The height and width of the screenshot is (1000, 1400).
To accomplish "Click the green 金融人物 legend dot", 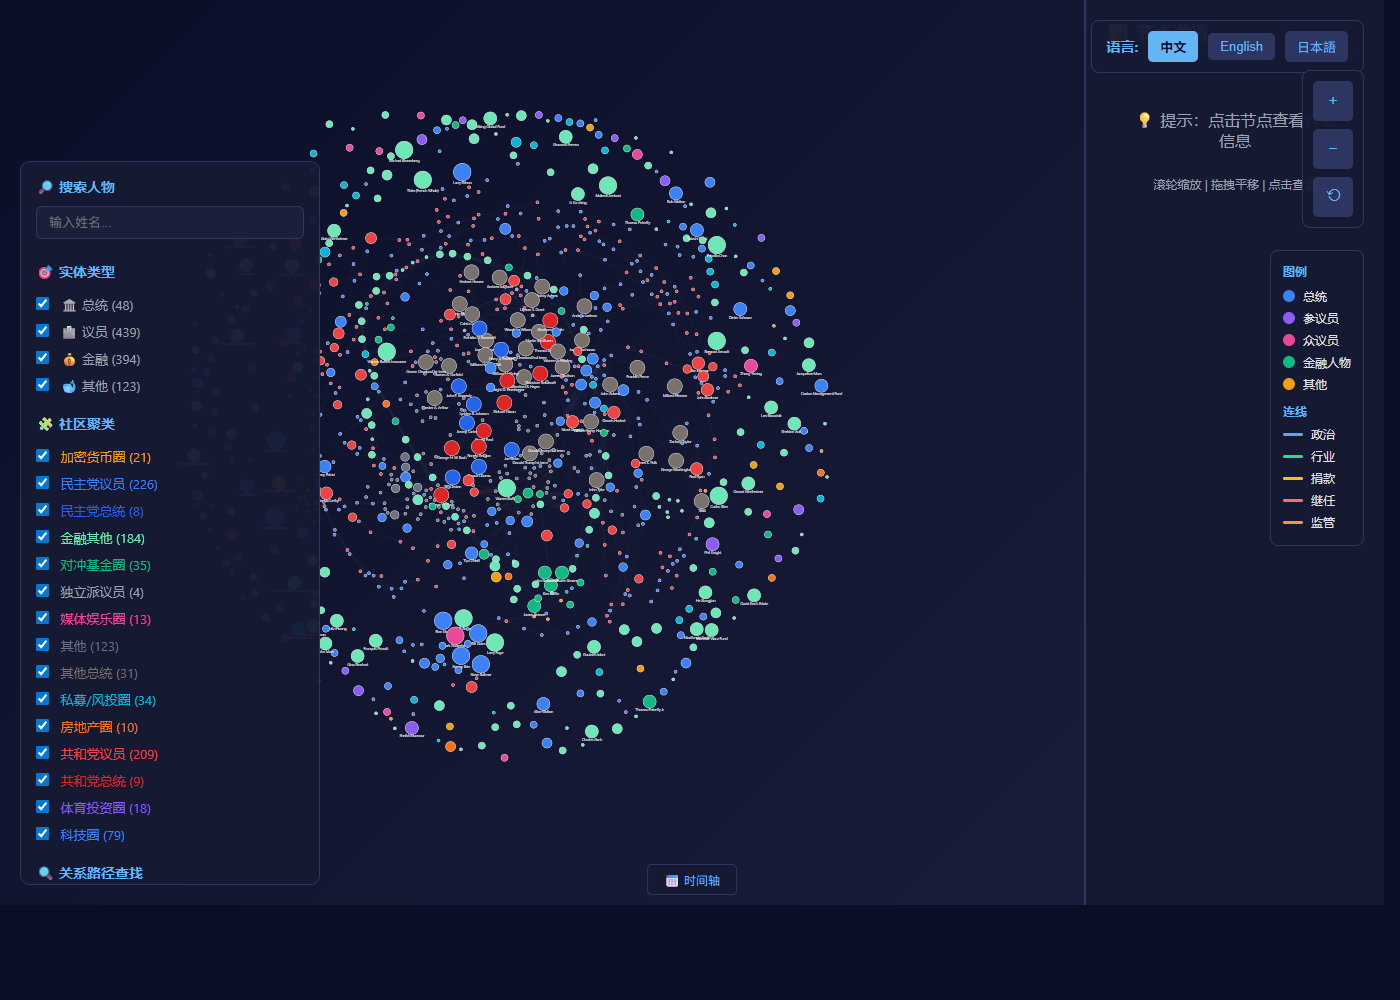I will (x=1289, y=362).
